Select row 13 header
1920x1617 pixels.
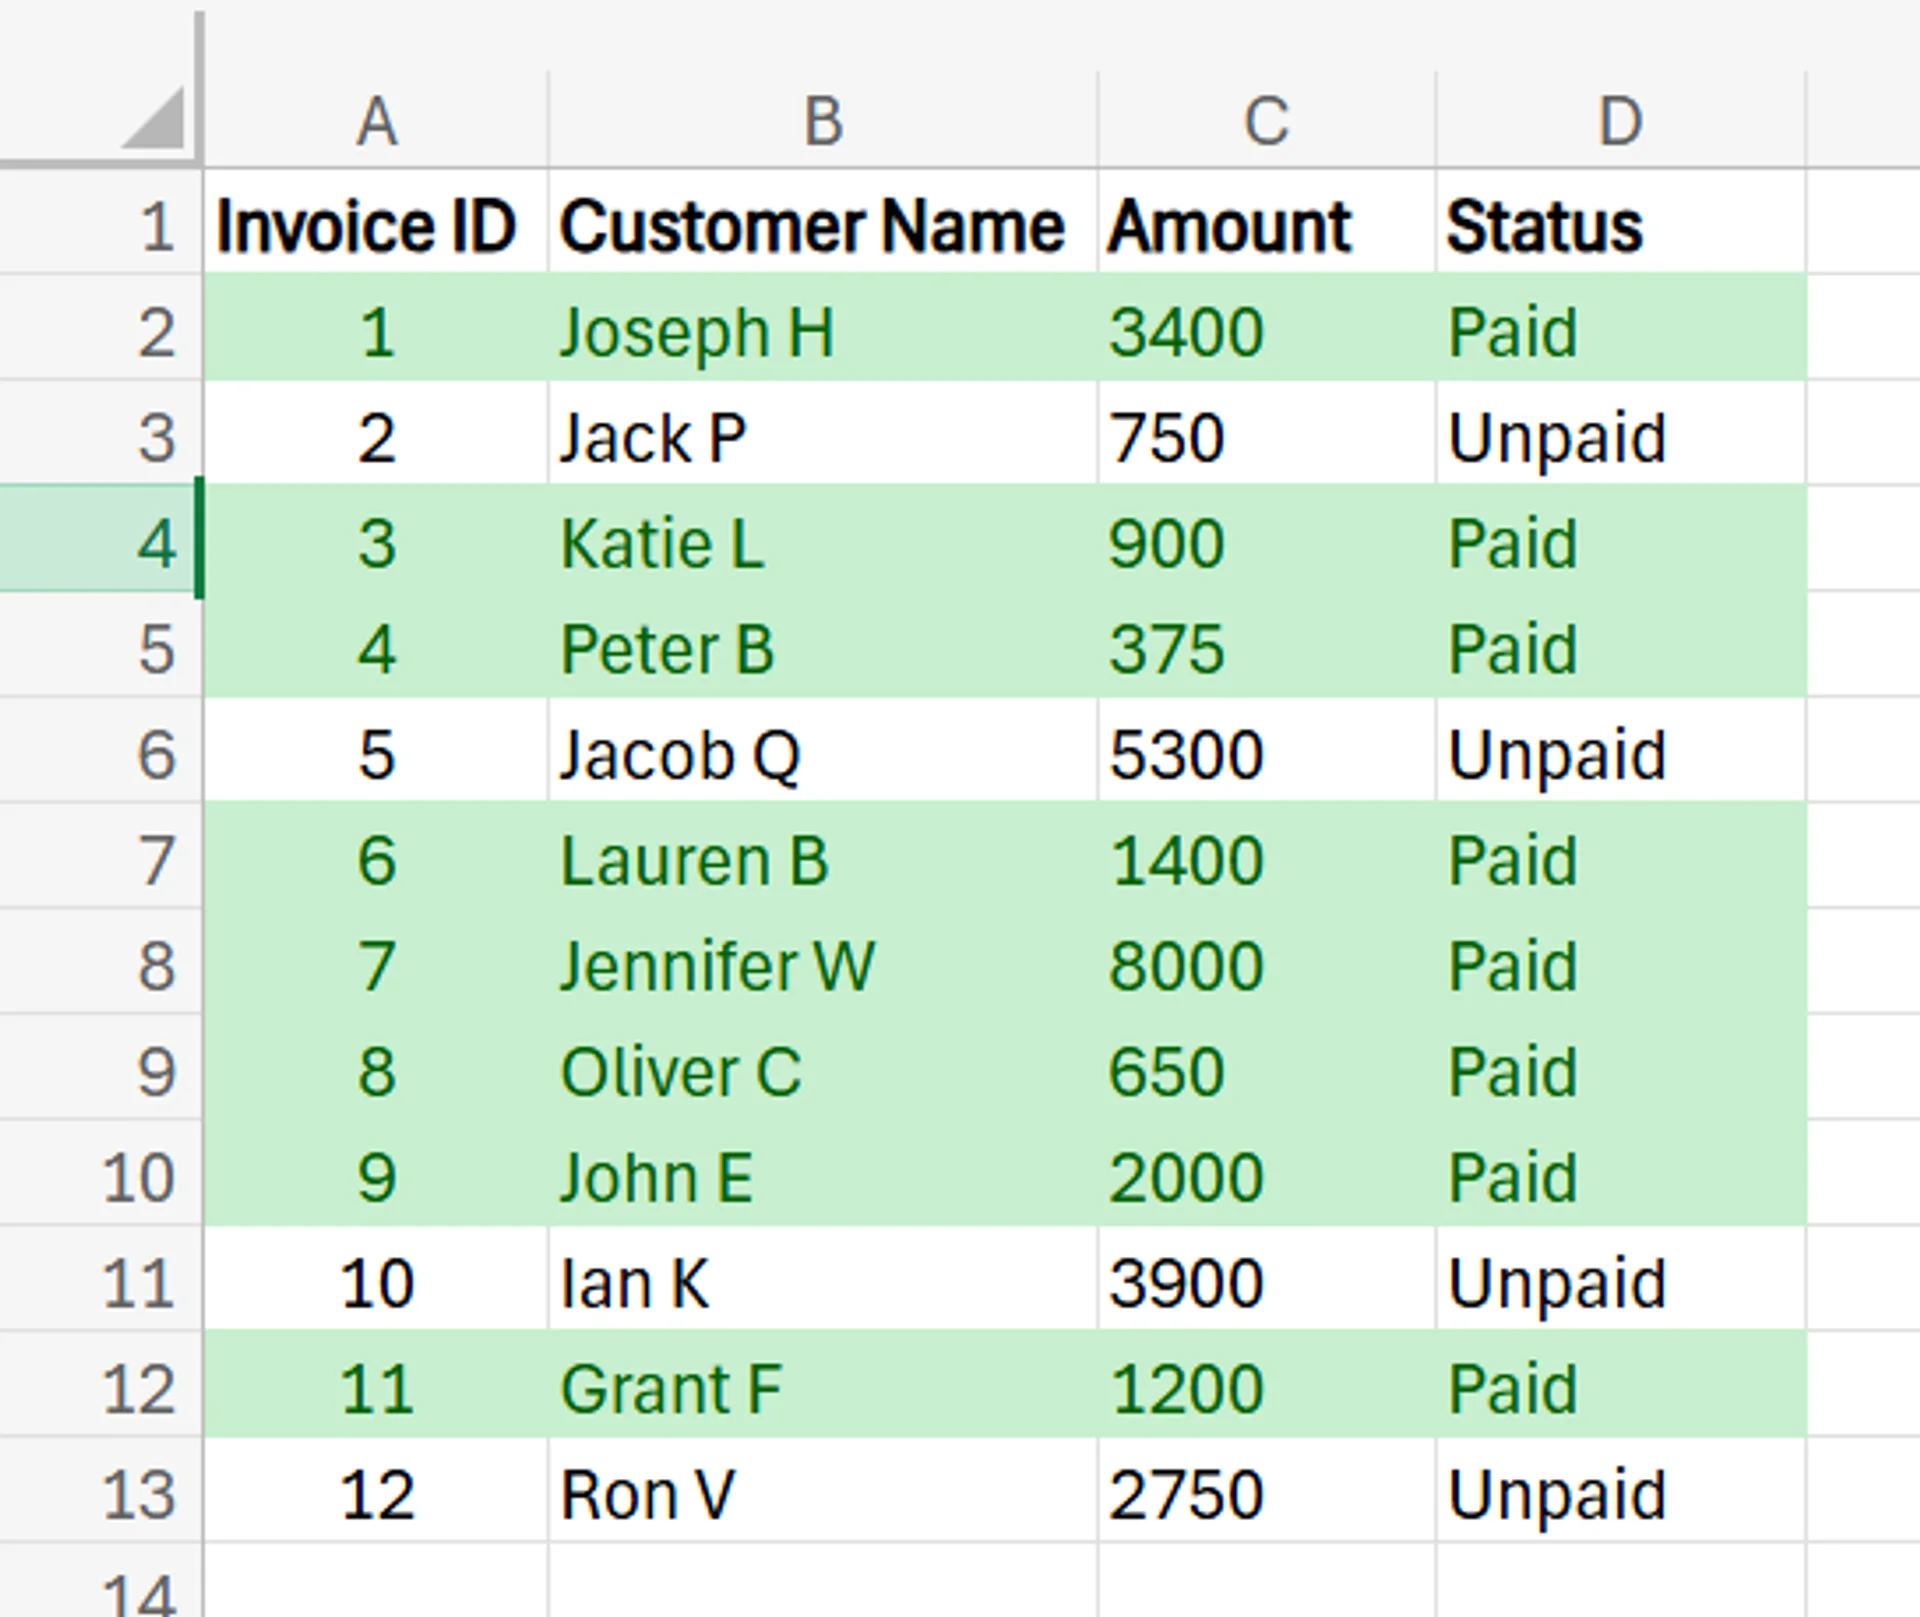[100, 1491]
